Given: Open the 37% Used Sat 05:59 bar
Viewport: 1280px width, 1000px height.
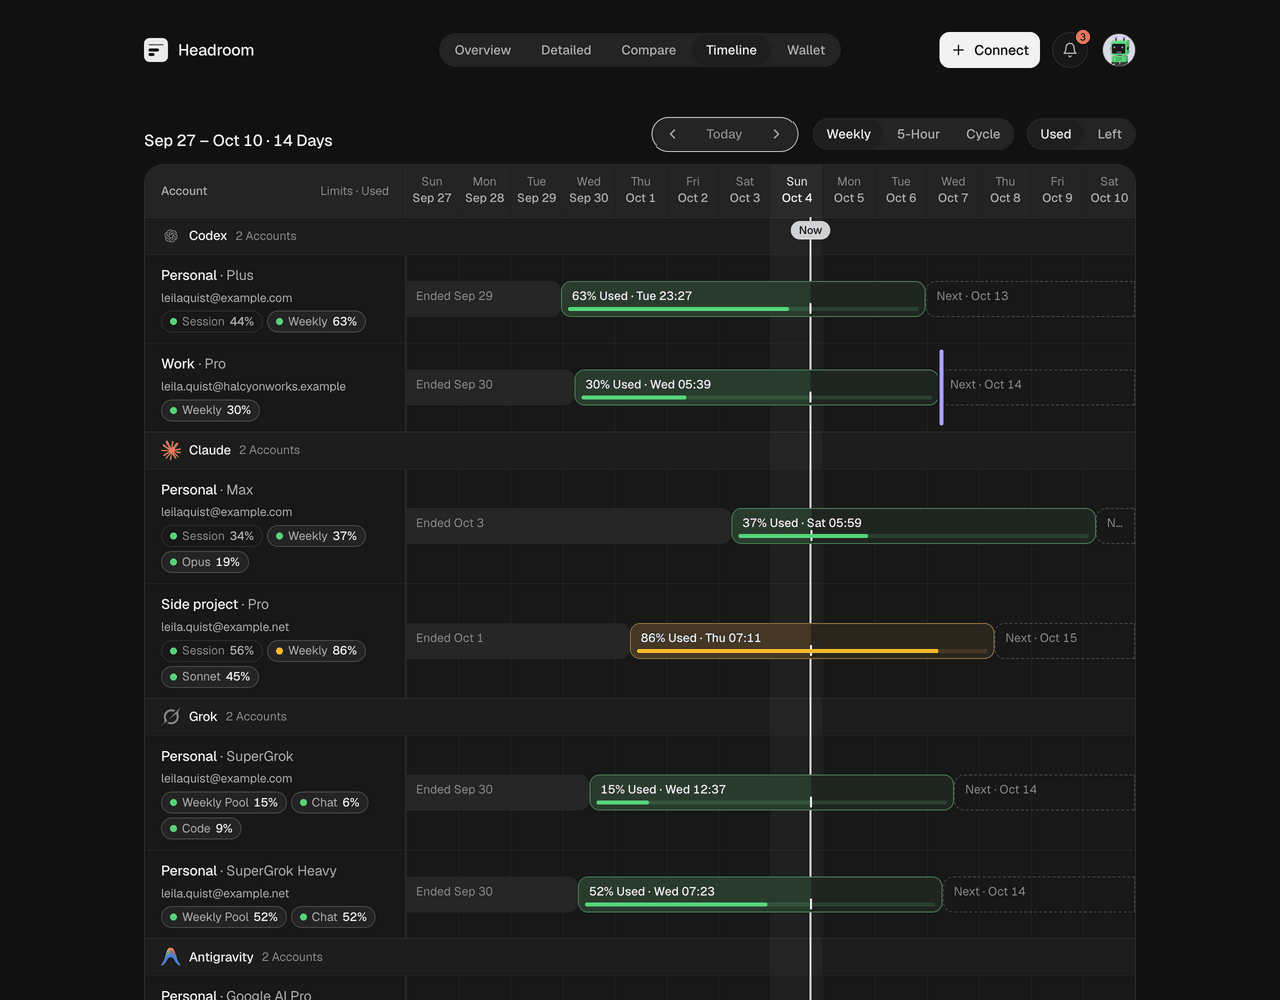Looking at the screenshot, I should point(913,526).
